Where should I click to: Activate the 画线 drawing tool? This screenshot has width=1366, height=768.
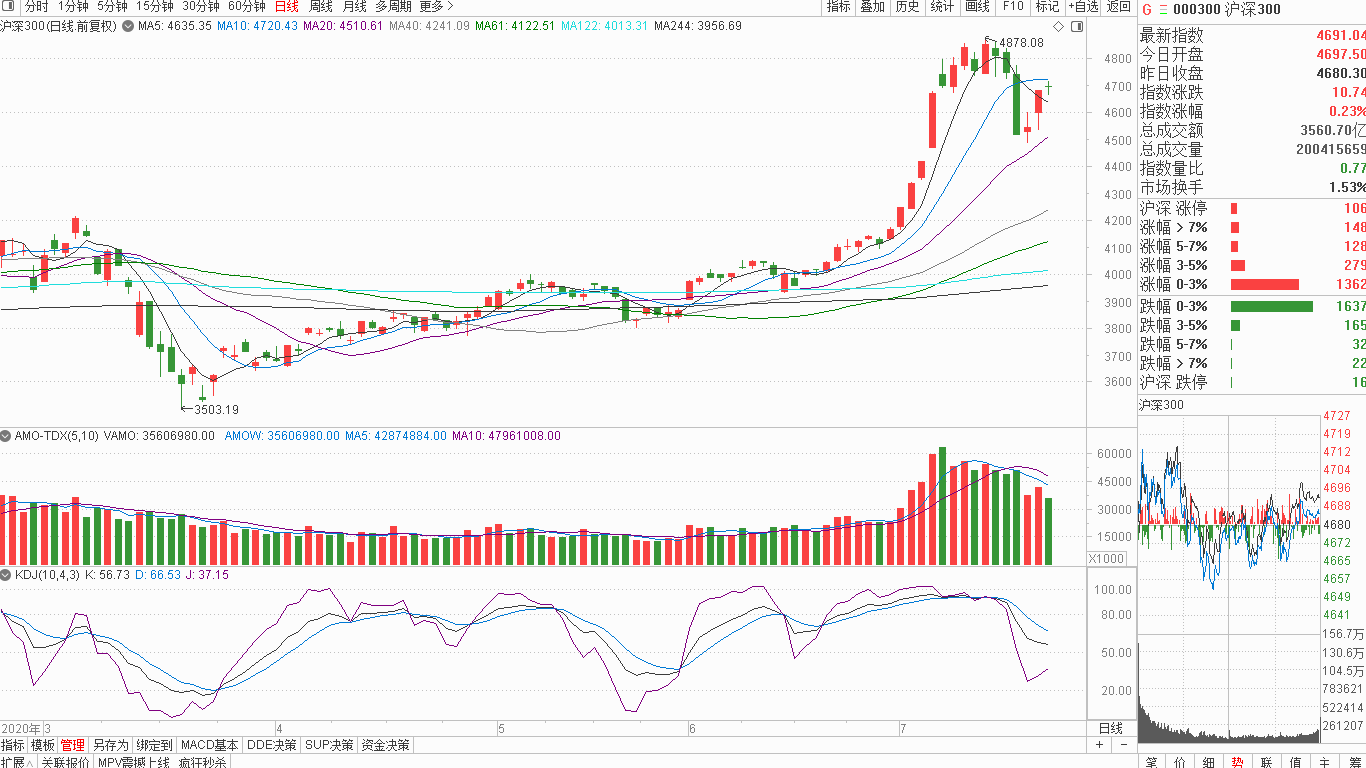pyautogui.click(x=977, y=7)
